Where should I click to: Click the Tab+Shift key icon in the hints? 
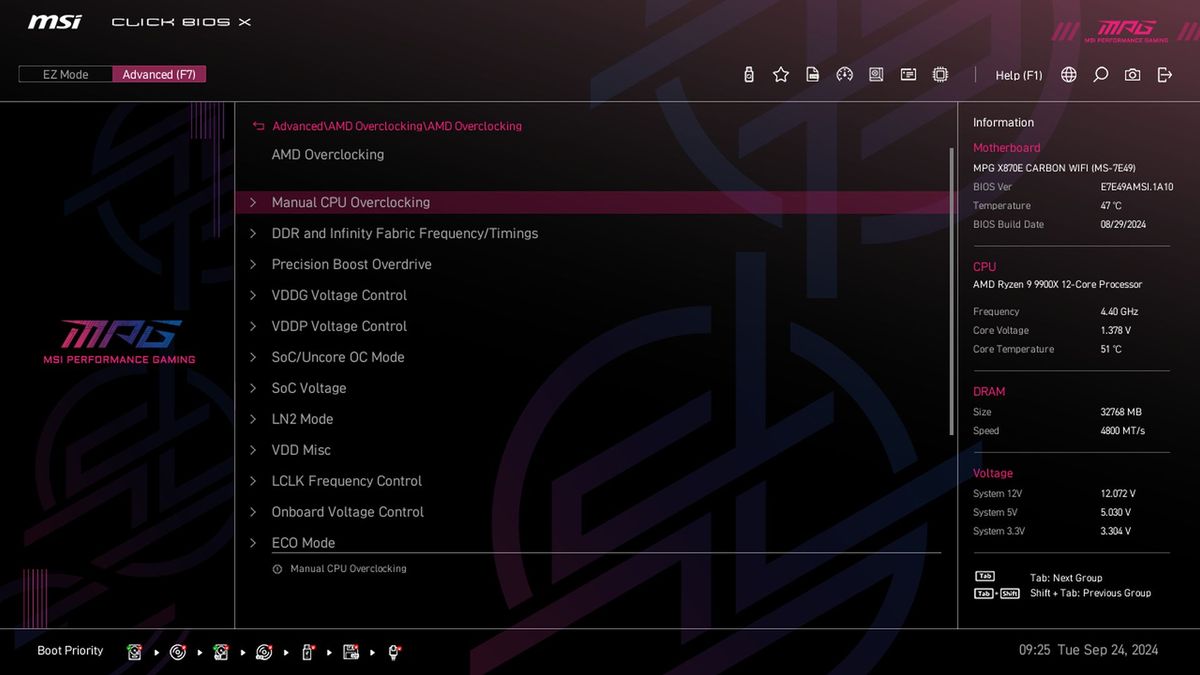click(x=997, y=593)
